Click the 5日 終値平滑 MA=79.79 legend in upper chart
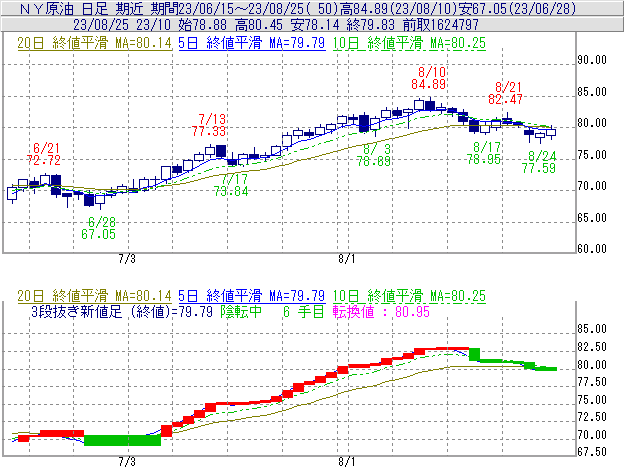The width and height of the screenshot is (624, 475). point(252,43)
